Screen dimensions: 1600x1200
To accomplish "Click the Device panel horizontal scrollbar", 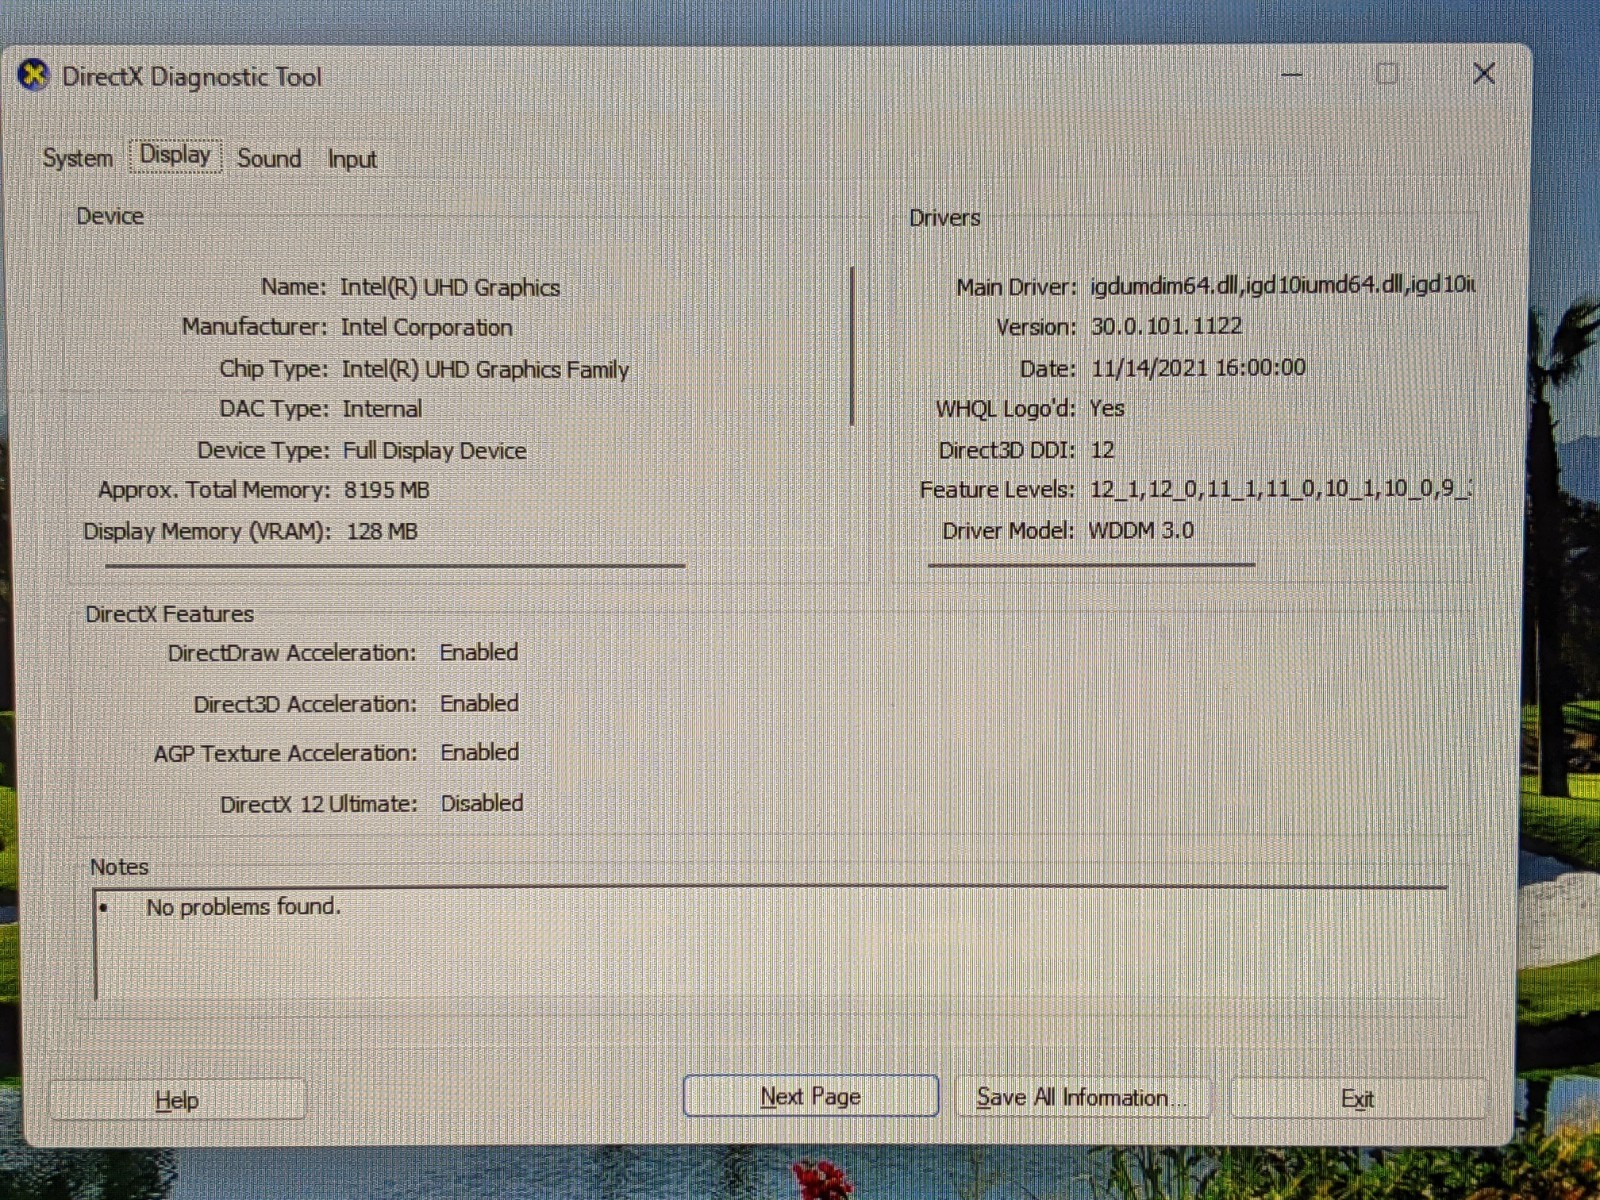I will point(395,566).
